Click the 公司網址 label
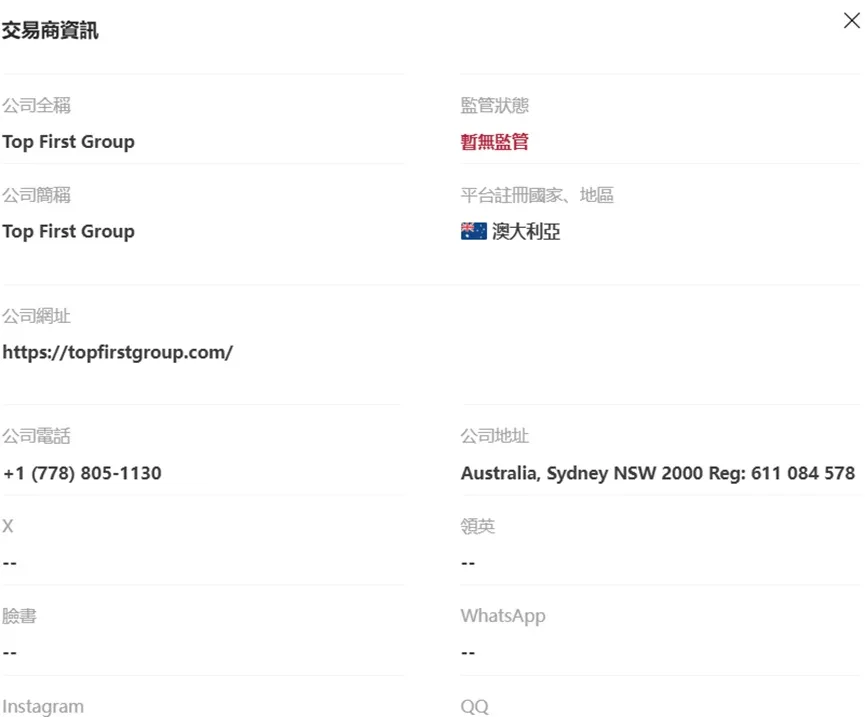The height and width of the screenshot is (717, 865). 36,316
